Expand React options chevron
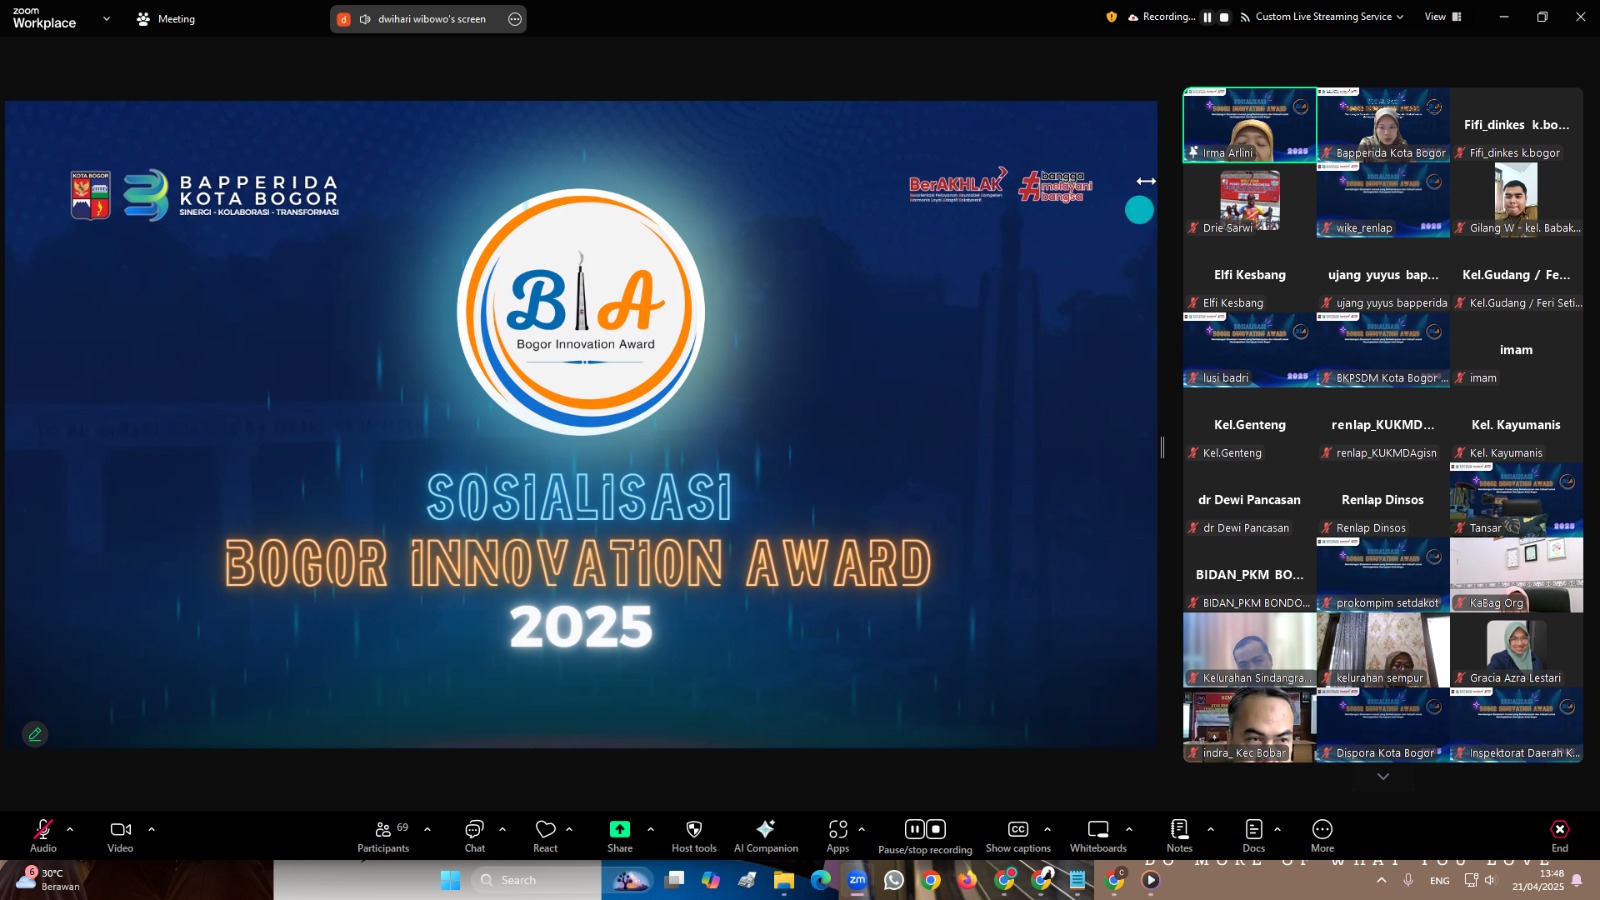Image resolution: width=1600 pixels, height=900 pixels. pos(569,829)
